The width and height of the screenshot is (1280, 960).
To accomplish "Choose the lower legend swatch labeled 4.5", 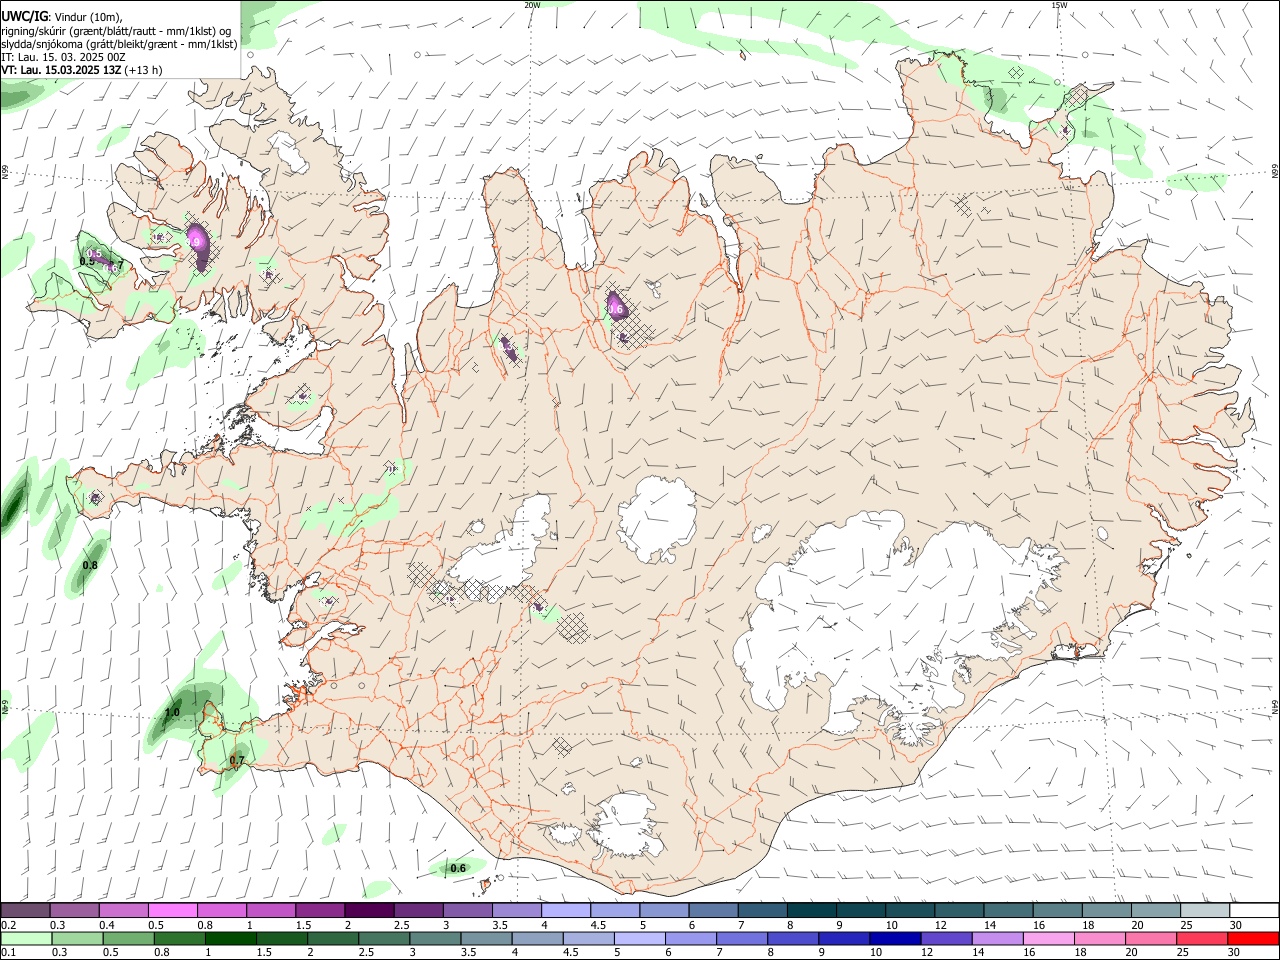I will pos(588,939).
